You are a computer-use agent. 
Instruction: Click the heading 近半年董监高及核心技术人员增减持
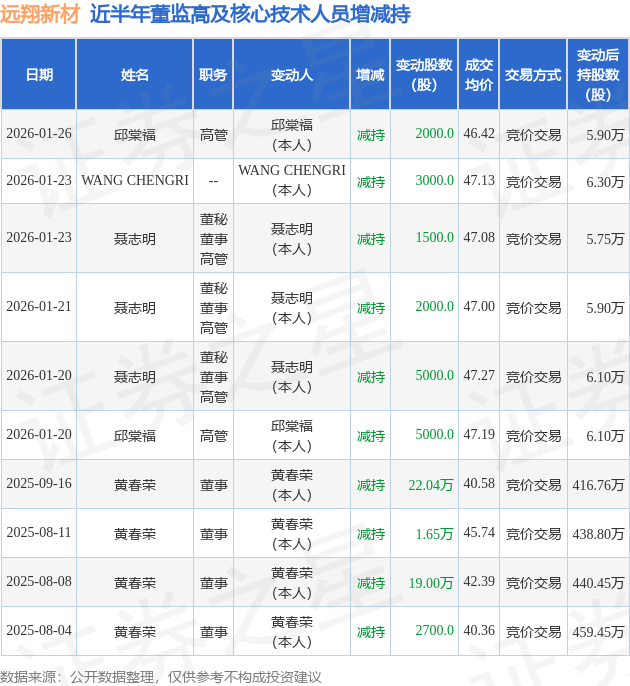250,14
